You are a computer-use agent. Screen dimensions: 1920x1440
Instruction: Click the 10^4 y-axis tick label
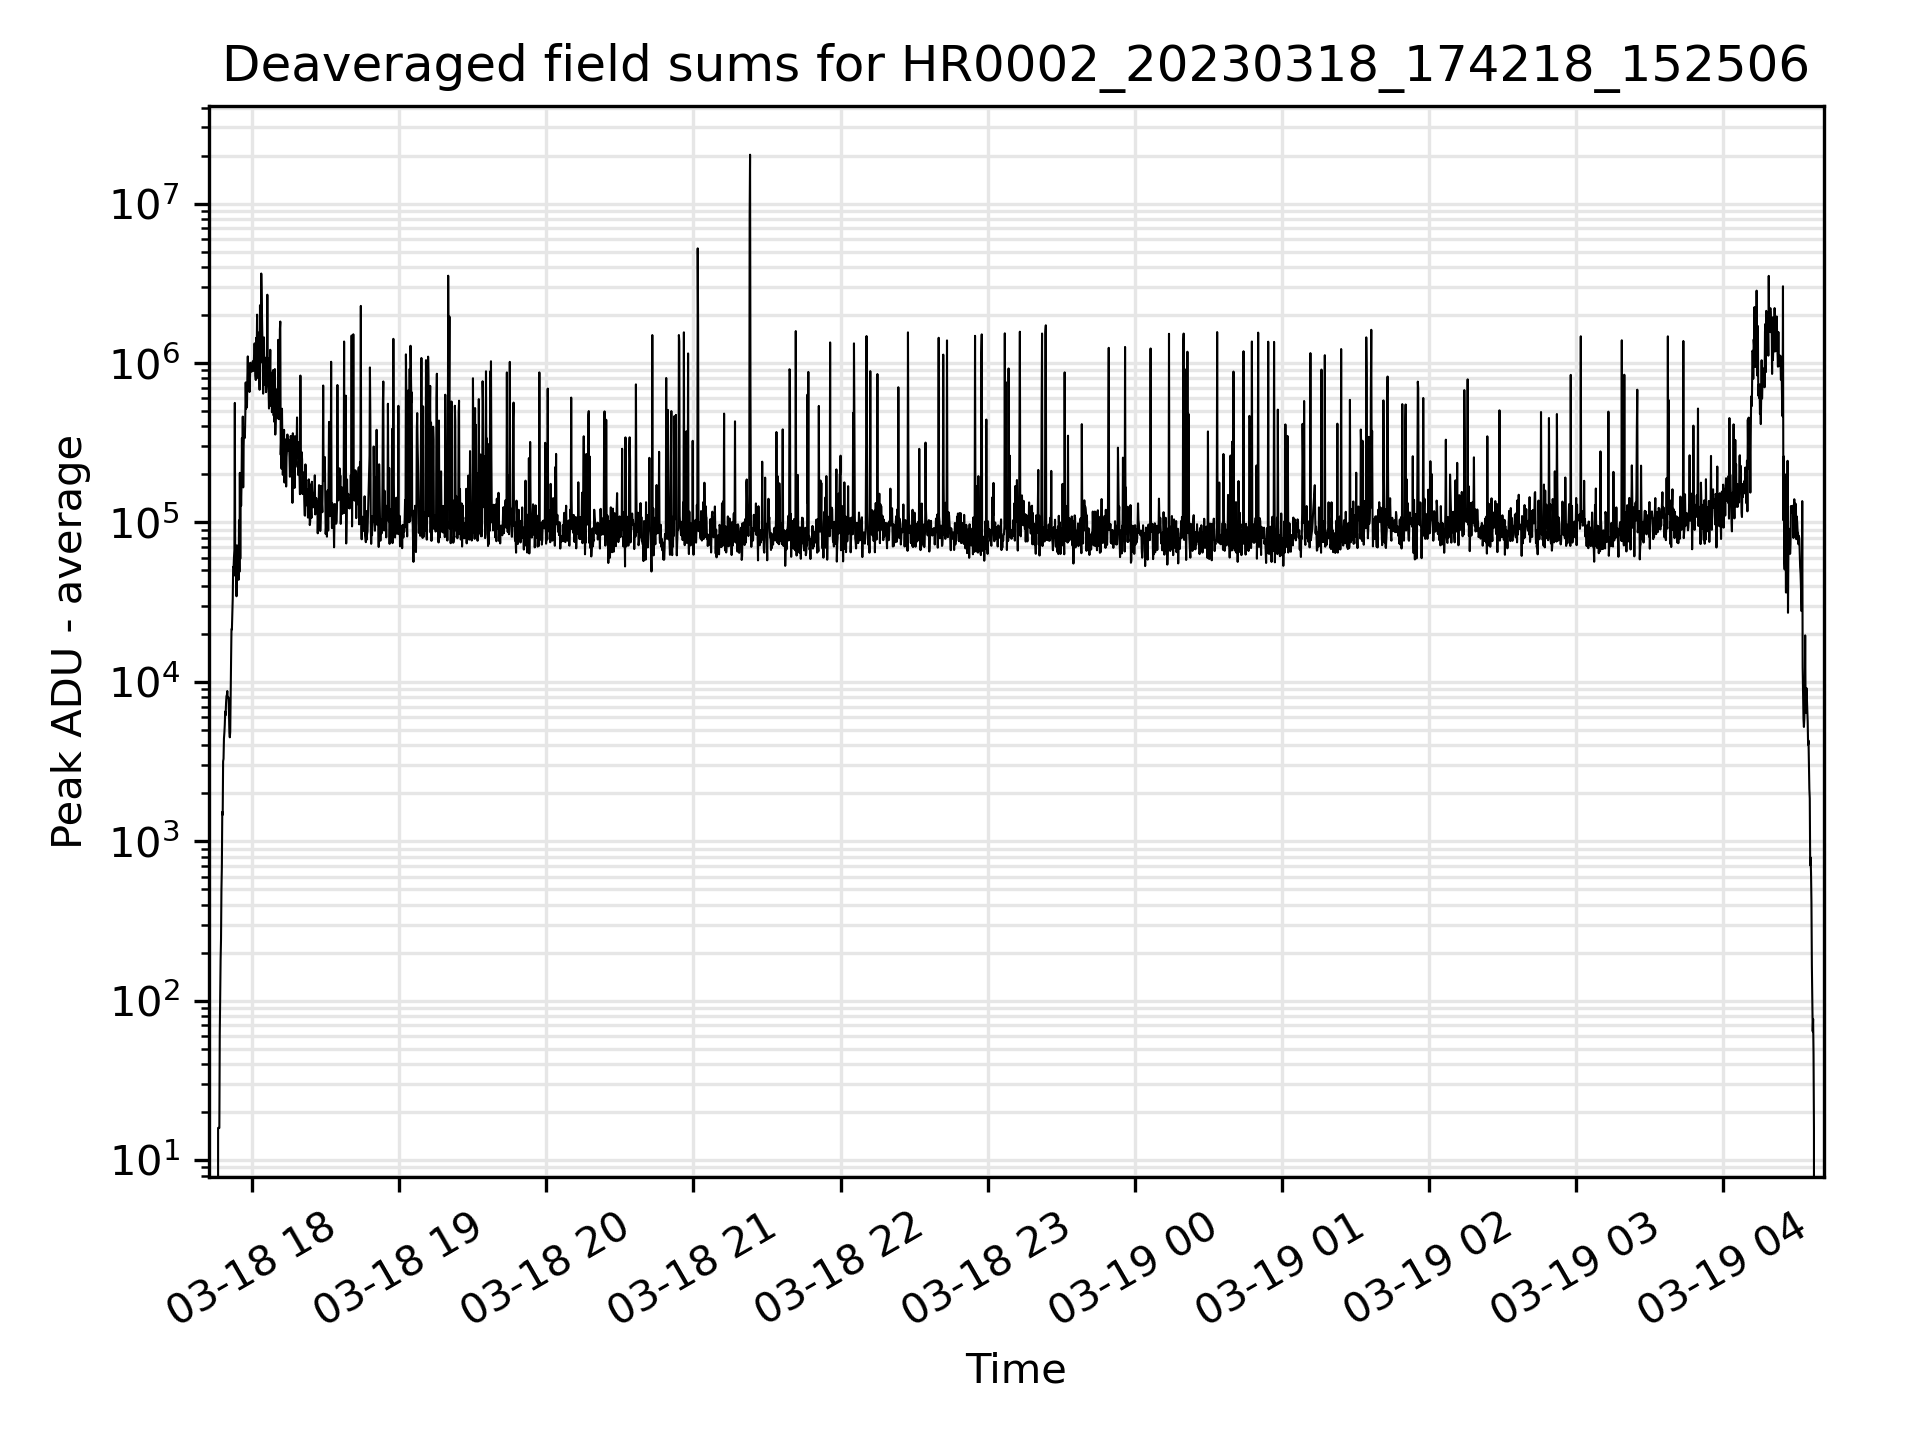[x=145, y=681]
